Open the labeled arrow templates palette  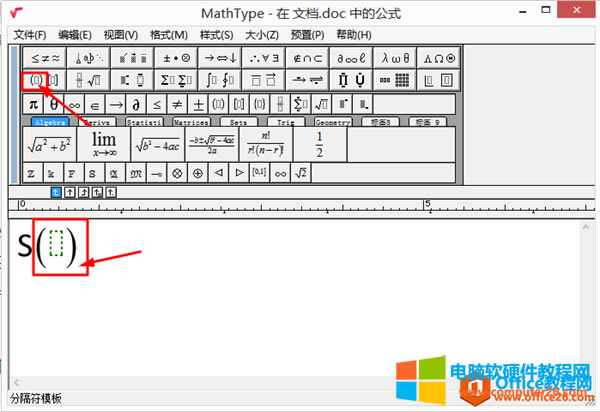[x=307, y=80]
